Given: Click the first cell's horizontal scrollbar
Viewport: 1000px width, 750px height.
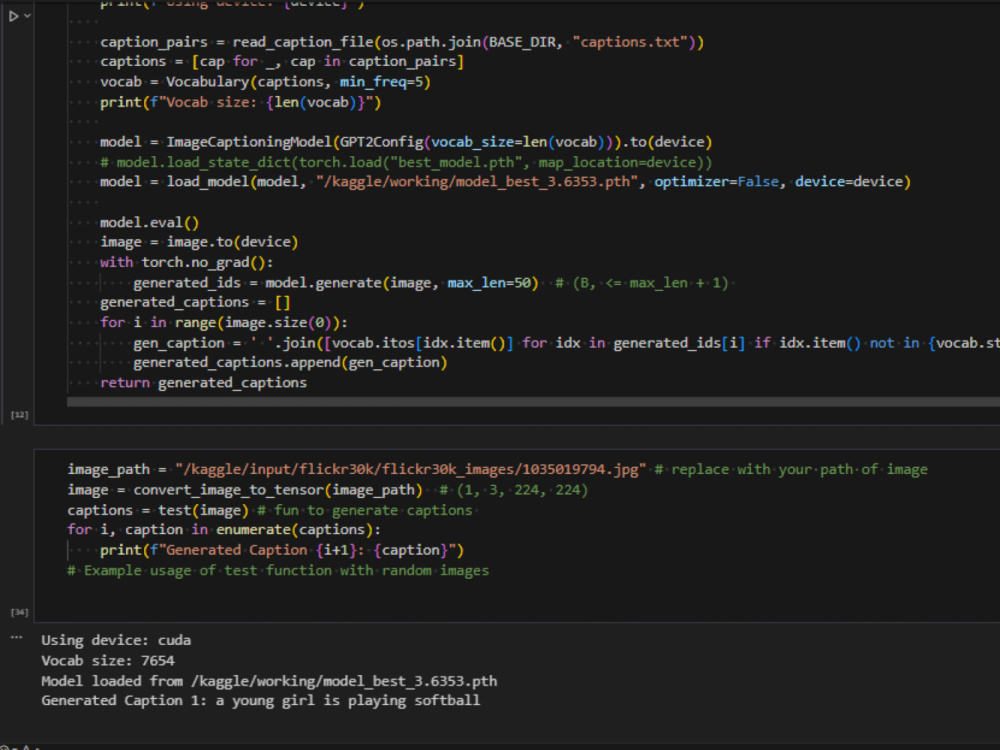Looking at the screenshot, I should 533,402.
